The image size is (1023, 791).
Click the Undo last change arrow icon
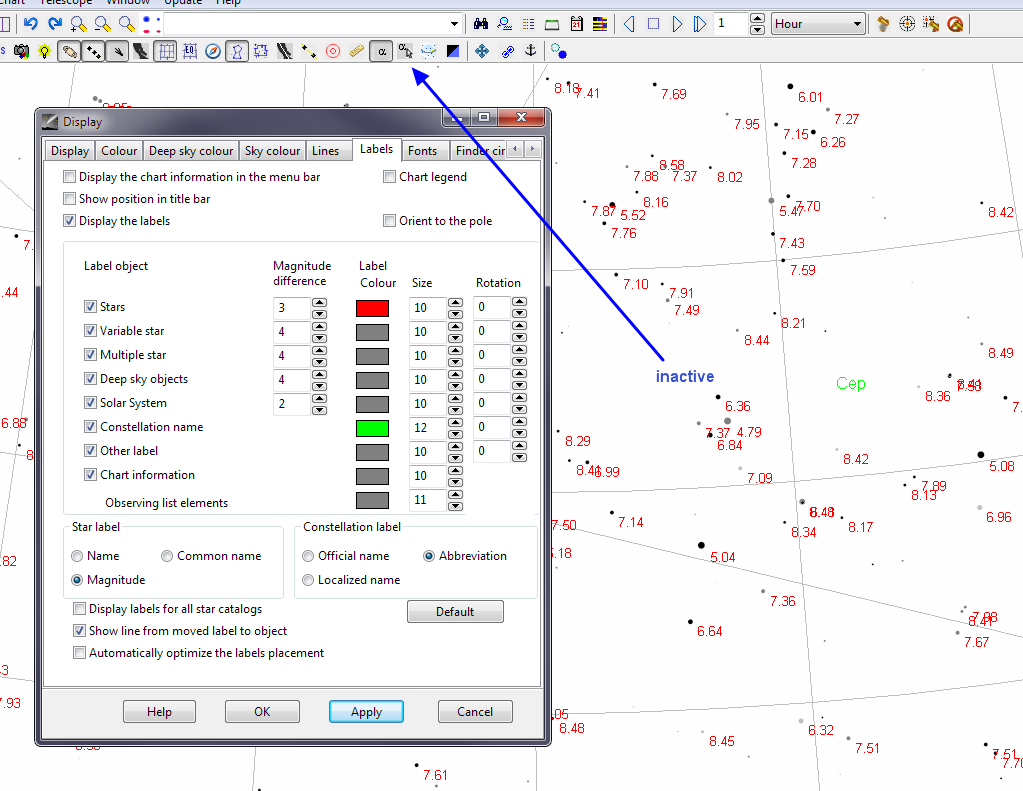click(x=31, y=24)
